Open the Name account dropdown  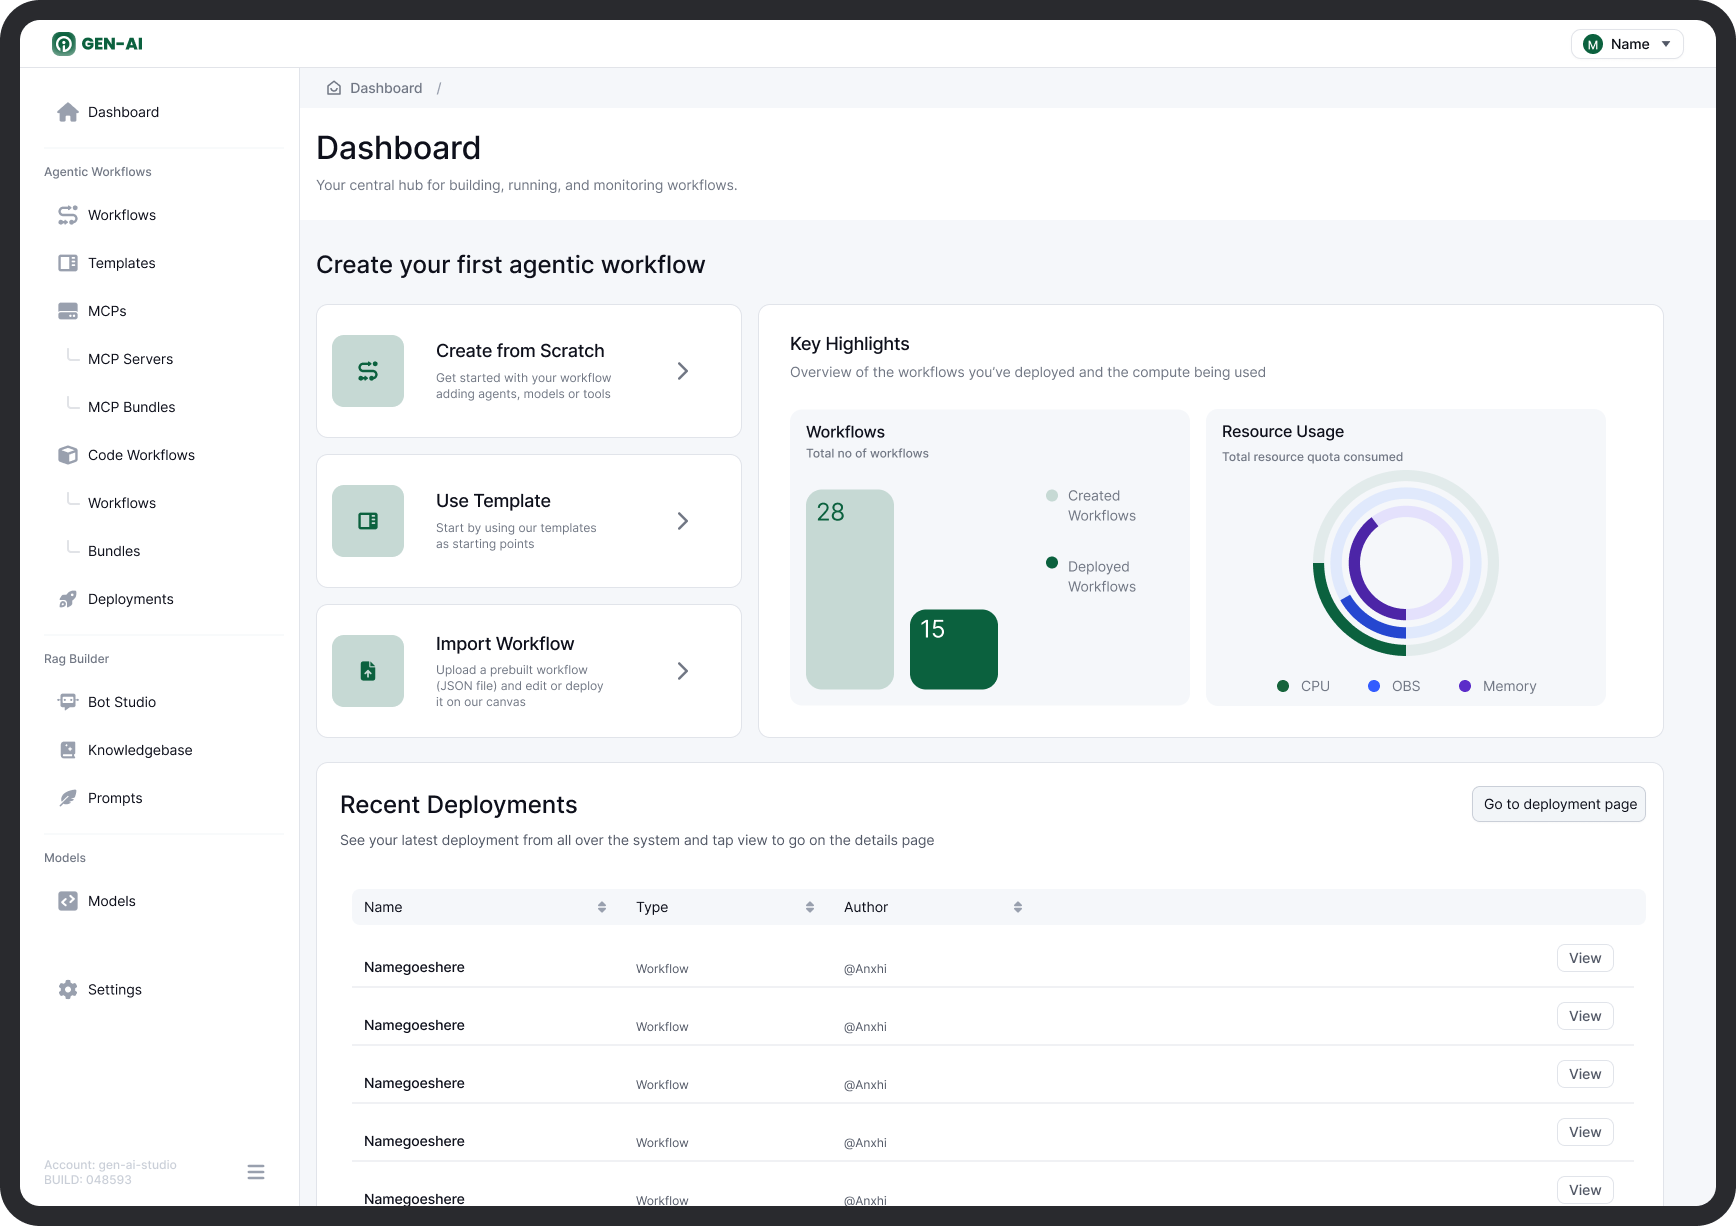click(x=1627, y=44)
